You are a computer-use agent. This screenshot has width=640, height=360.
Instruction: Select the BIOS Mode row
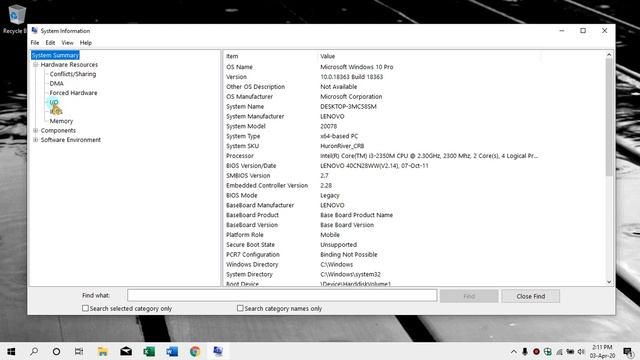pos(414,195)
